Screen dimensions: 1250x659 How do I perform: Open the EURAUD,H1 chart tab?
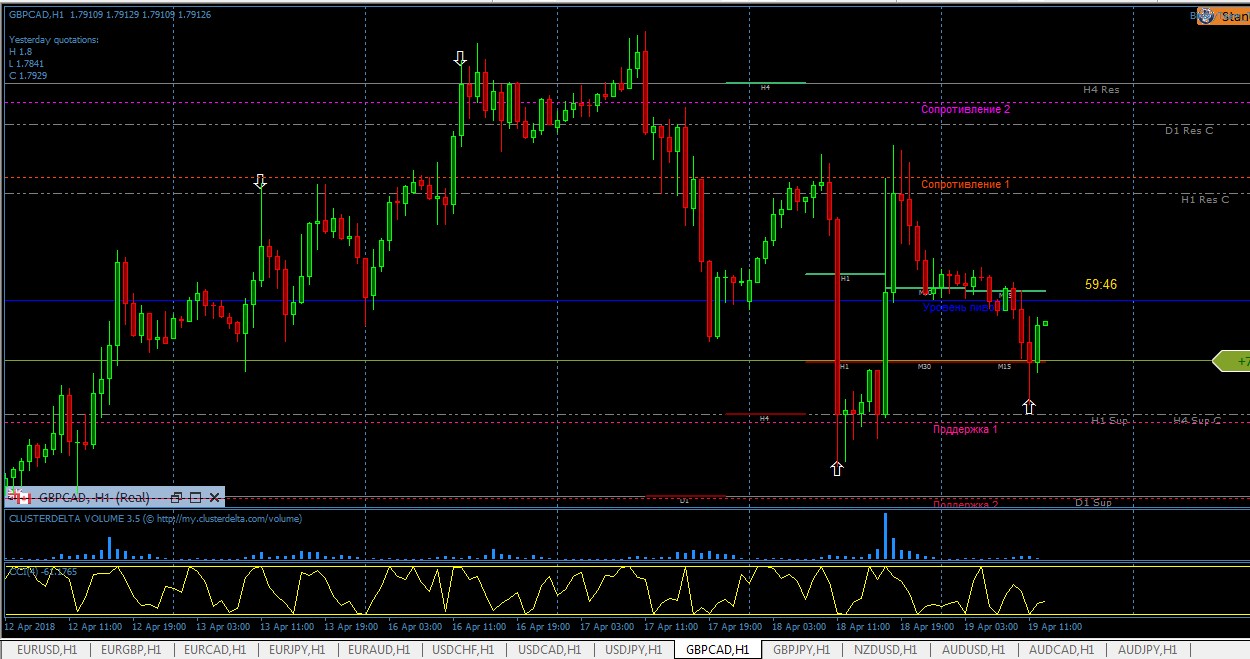pos(378,650)
